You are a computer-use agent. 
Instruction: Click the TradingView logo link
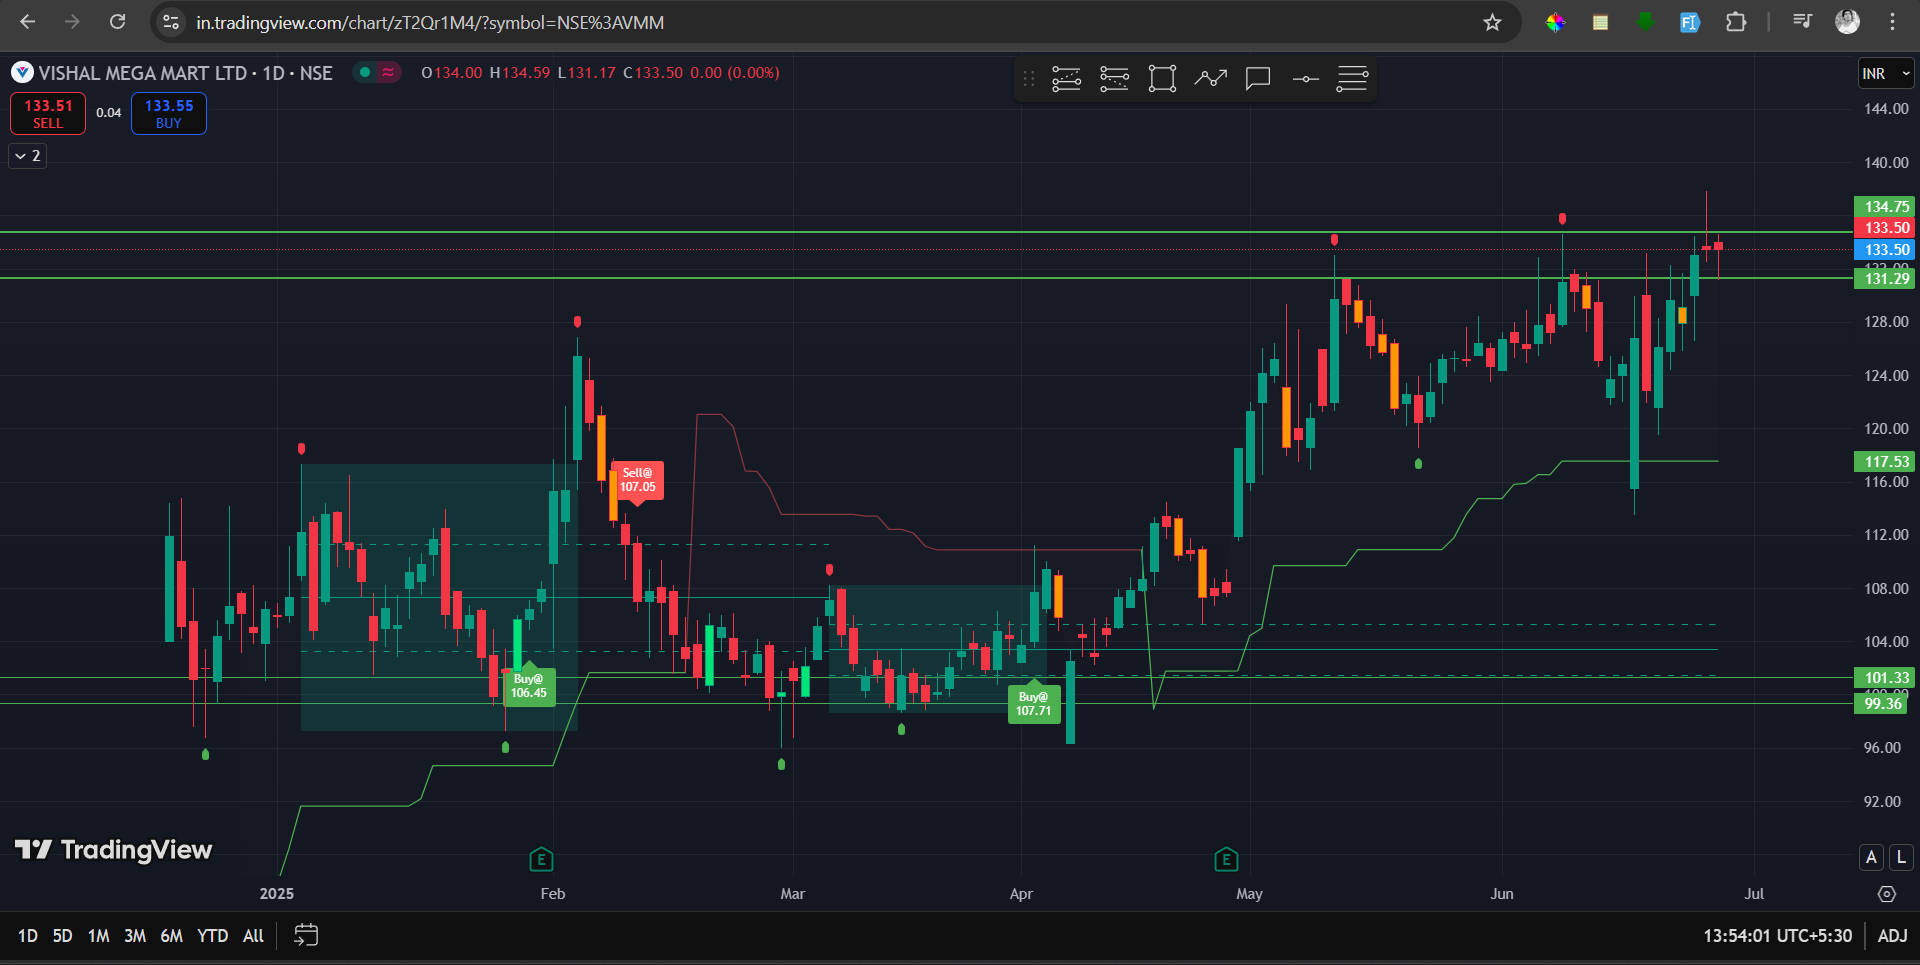point(113,850)
